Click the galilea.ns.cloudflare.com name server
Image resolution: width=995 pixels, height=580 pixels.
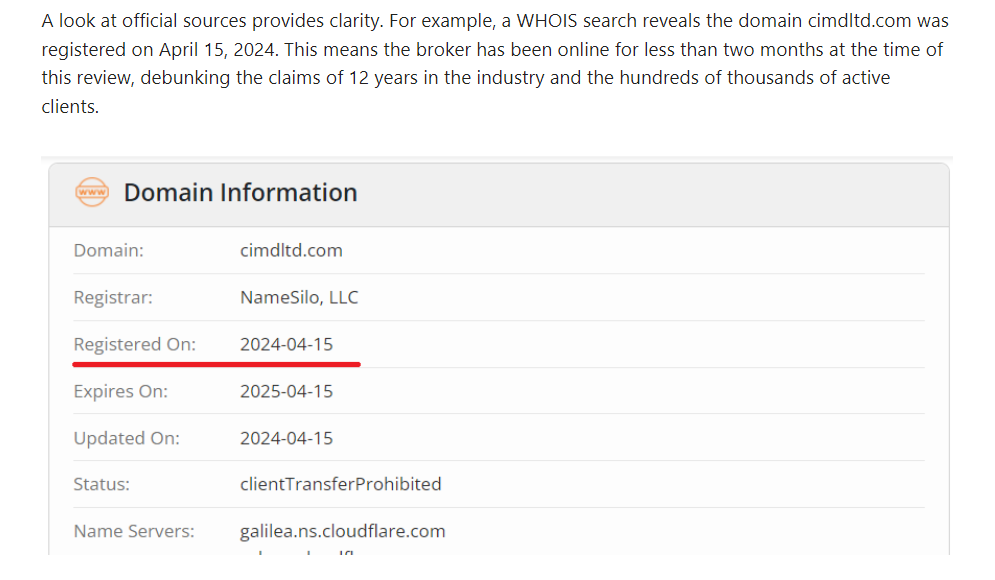pyautogui.click(x=343, y=531)
